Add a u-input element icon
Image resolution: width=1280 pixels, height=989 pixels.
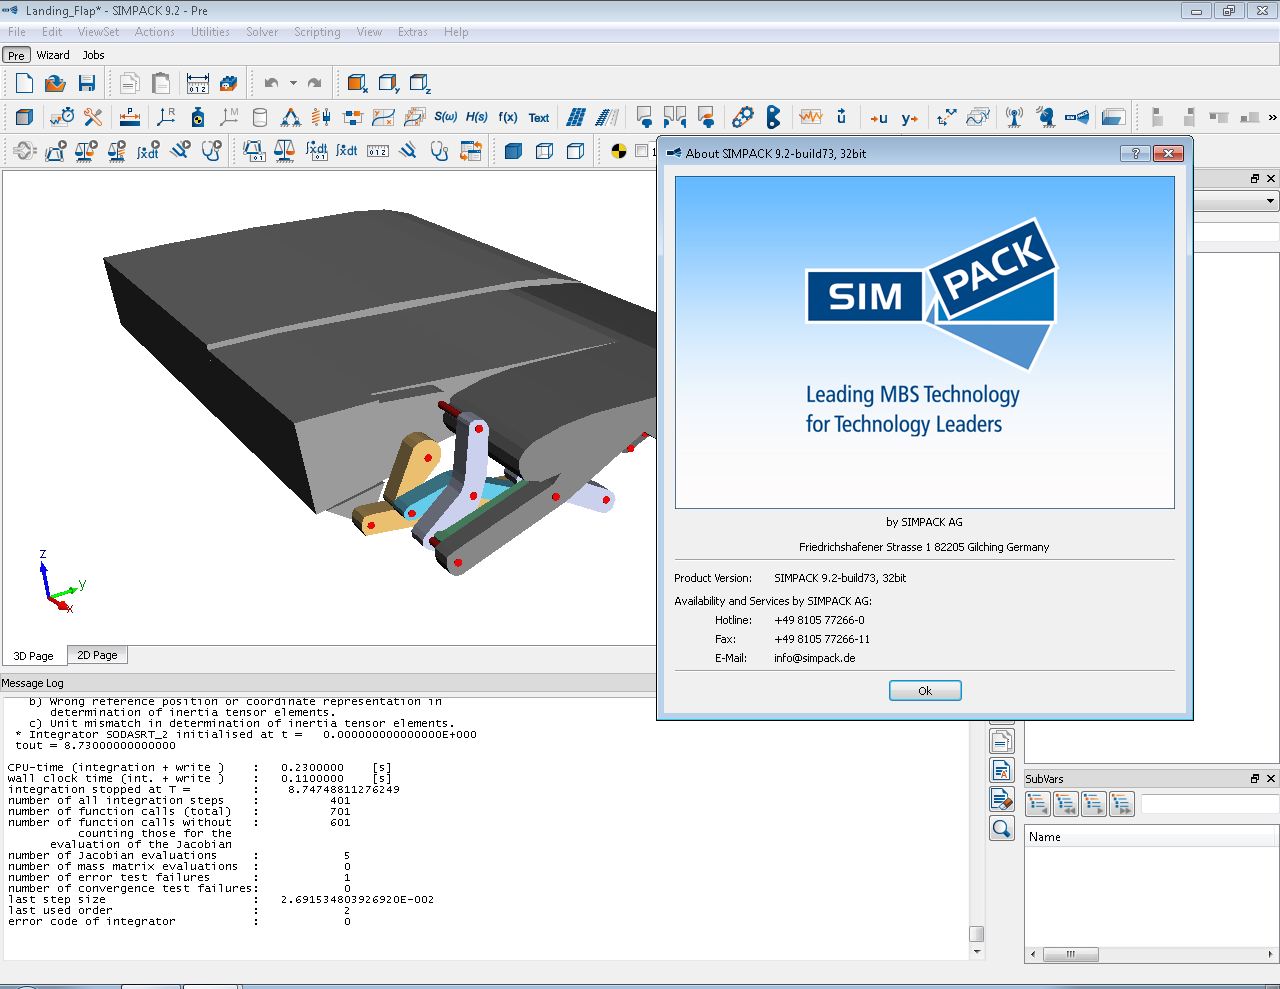(878, 118)
